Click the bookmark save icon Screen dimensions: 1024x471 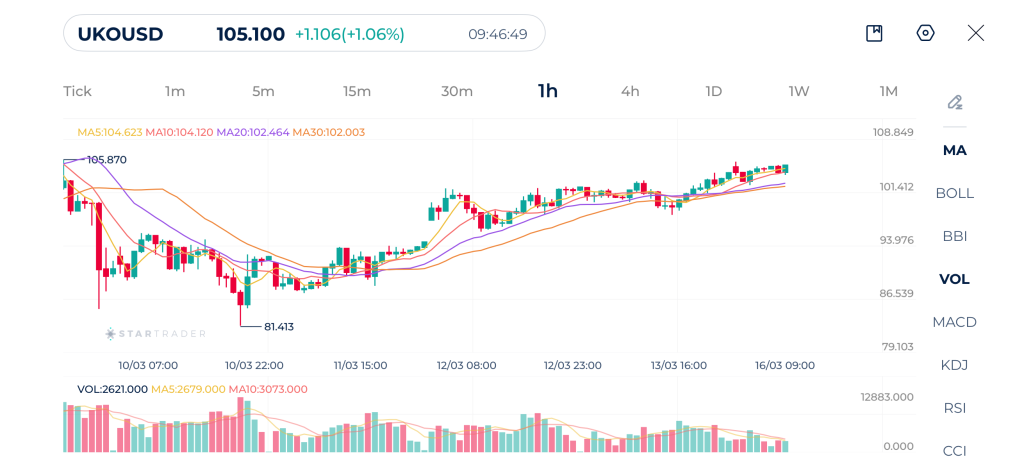(x=874, y=33)
